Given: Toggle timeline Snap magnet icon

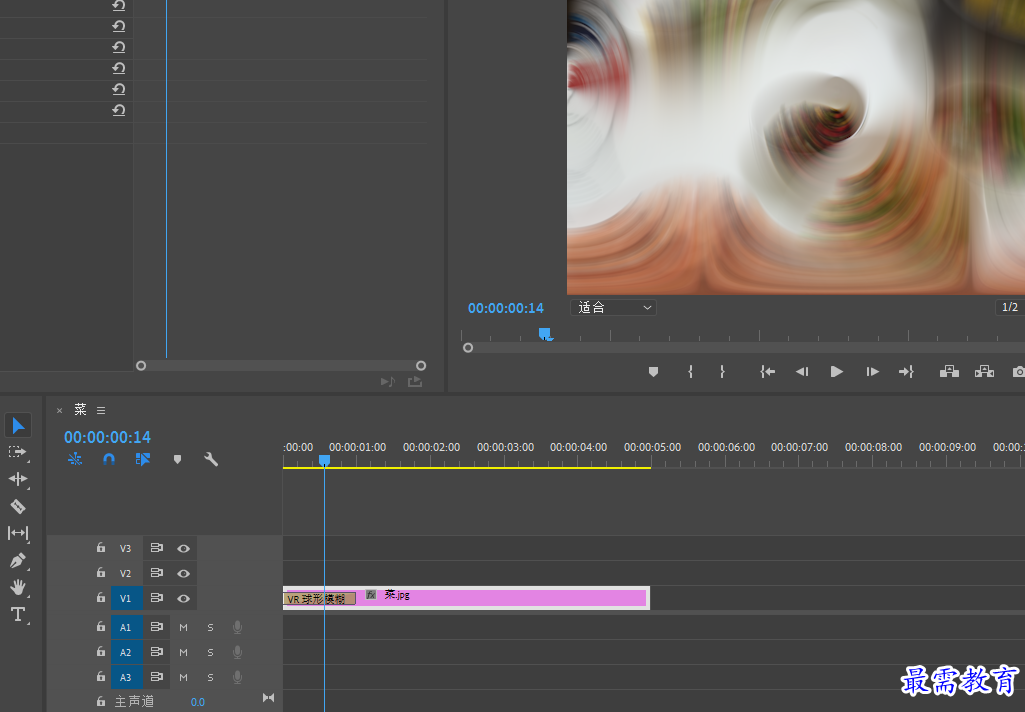Looking at the screenshot, I should 109,459.
